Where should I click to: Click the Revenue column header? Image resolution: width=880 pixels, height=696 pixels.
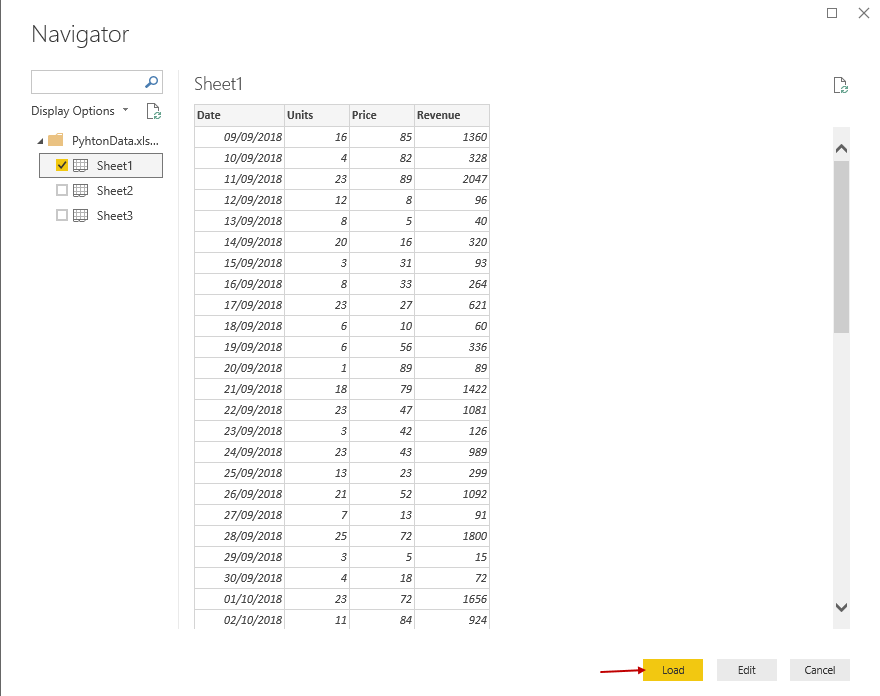pyautogui.click(x=452, y=115)
